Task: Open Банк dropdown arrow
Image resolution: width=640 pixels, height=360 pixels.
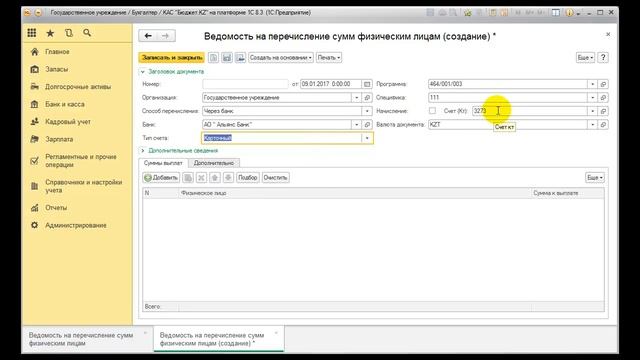Action: pyautogui.click(x=356, y=124)
